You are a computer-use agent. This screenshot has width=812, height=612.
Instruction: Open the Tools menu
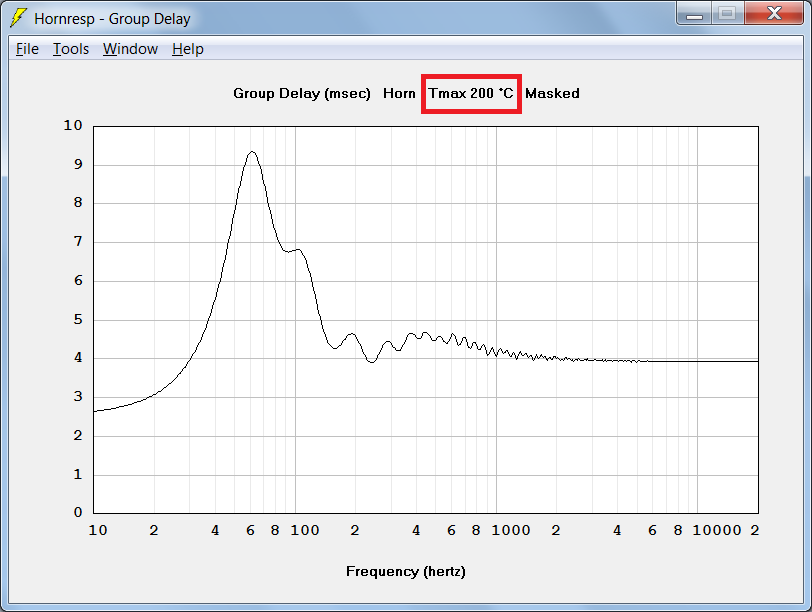pos(71,49)
